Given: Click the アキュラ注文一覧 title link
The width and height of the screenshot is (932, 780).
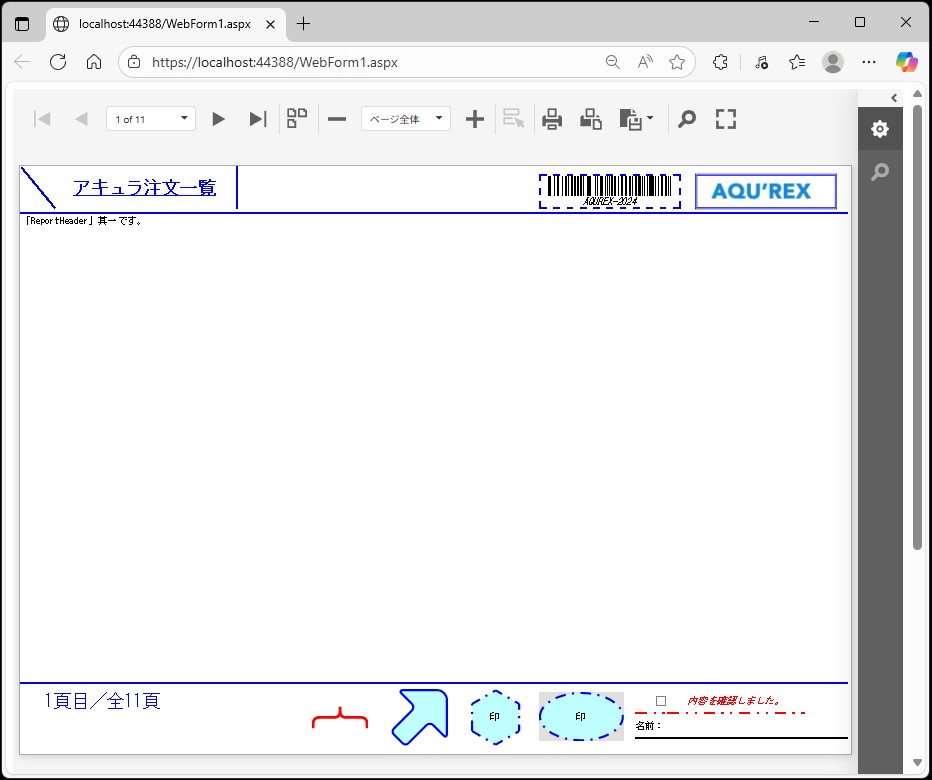Looking at the screenshot, I should tap(144, 187).
